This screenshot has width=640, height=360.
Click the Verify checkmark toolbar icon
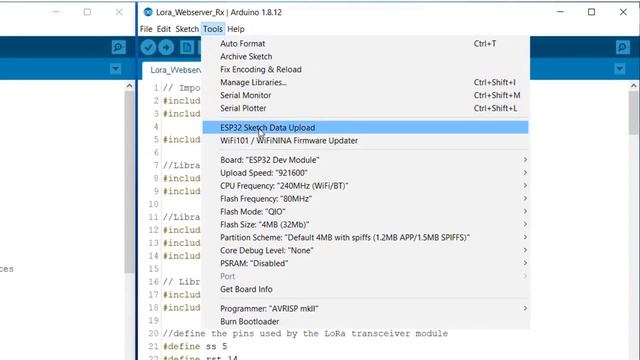pyautogui.click(x=148, y=47)
